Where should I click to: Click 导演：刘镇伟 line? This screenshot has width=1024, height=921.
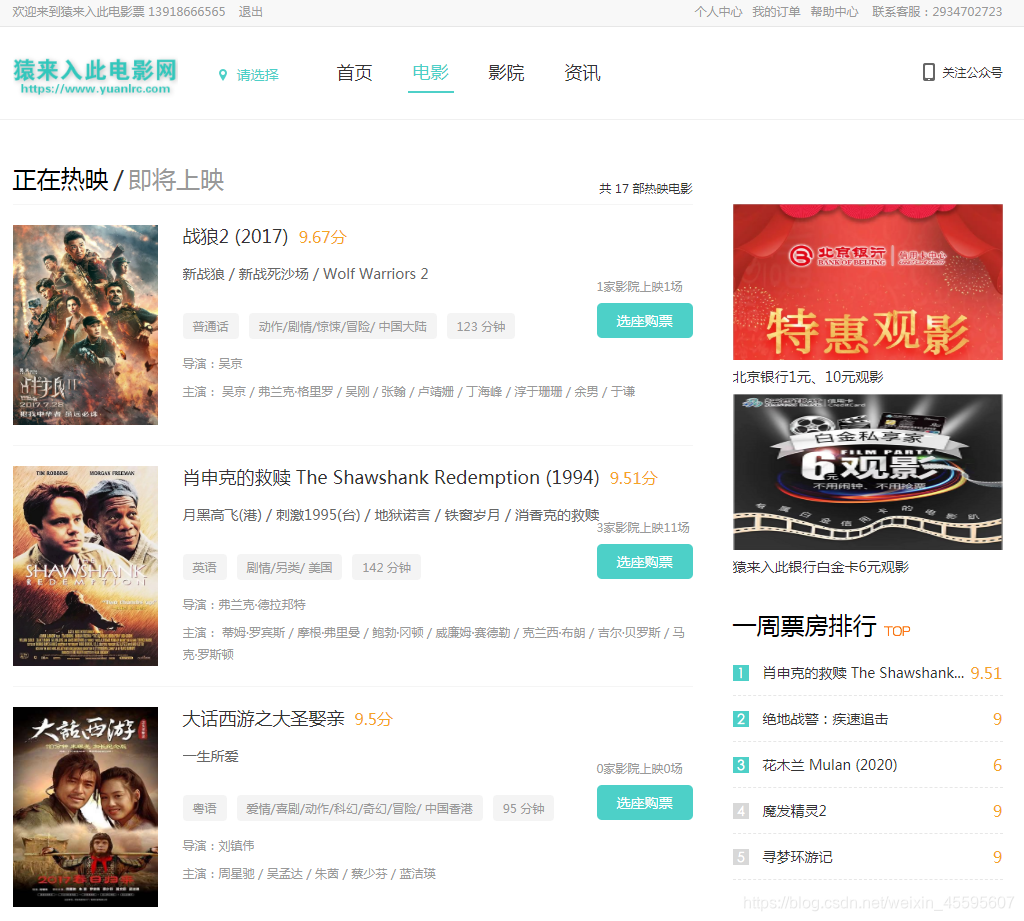click(x=218, y=846)
